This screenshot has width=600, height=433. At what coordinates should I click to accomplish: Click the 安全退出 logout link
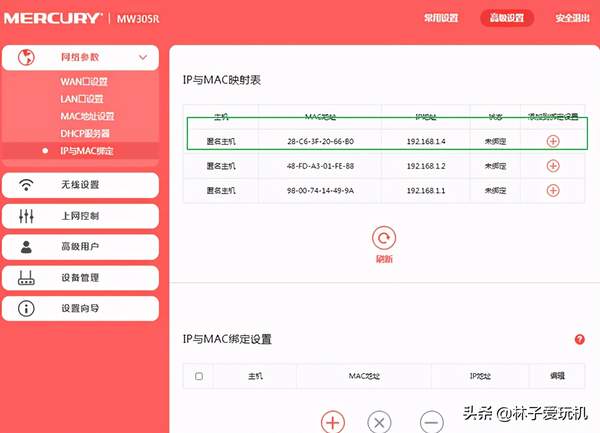tap(573, 18)
